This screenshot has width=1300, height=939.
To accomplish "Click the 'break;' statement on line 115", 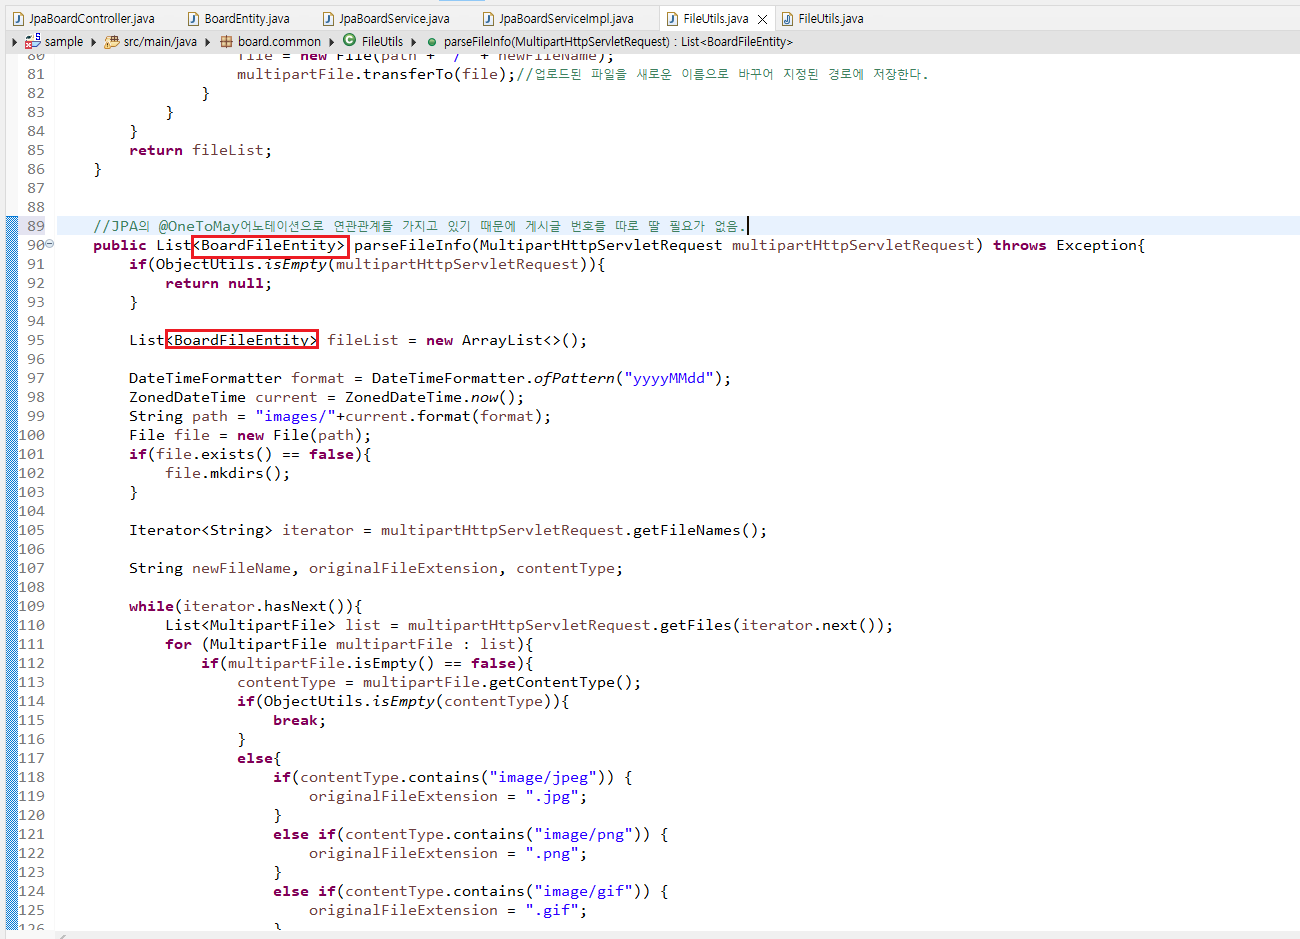I will (x=300, y=720).
